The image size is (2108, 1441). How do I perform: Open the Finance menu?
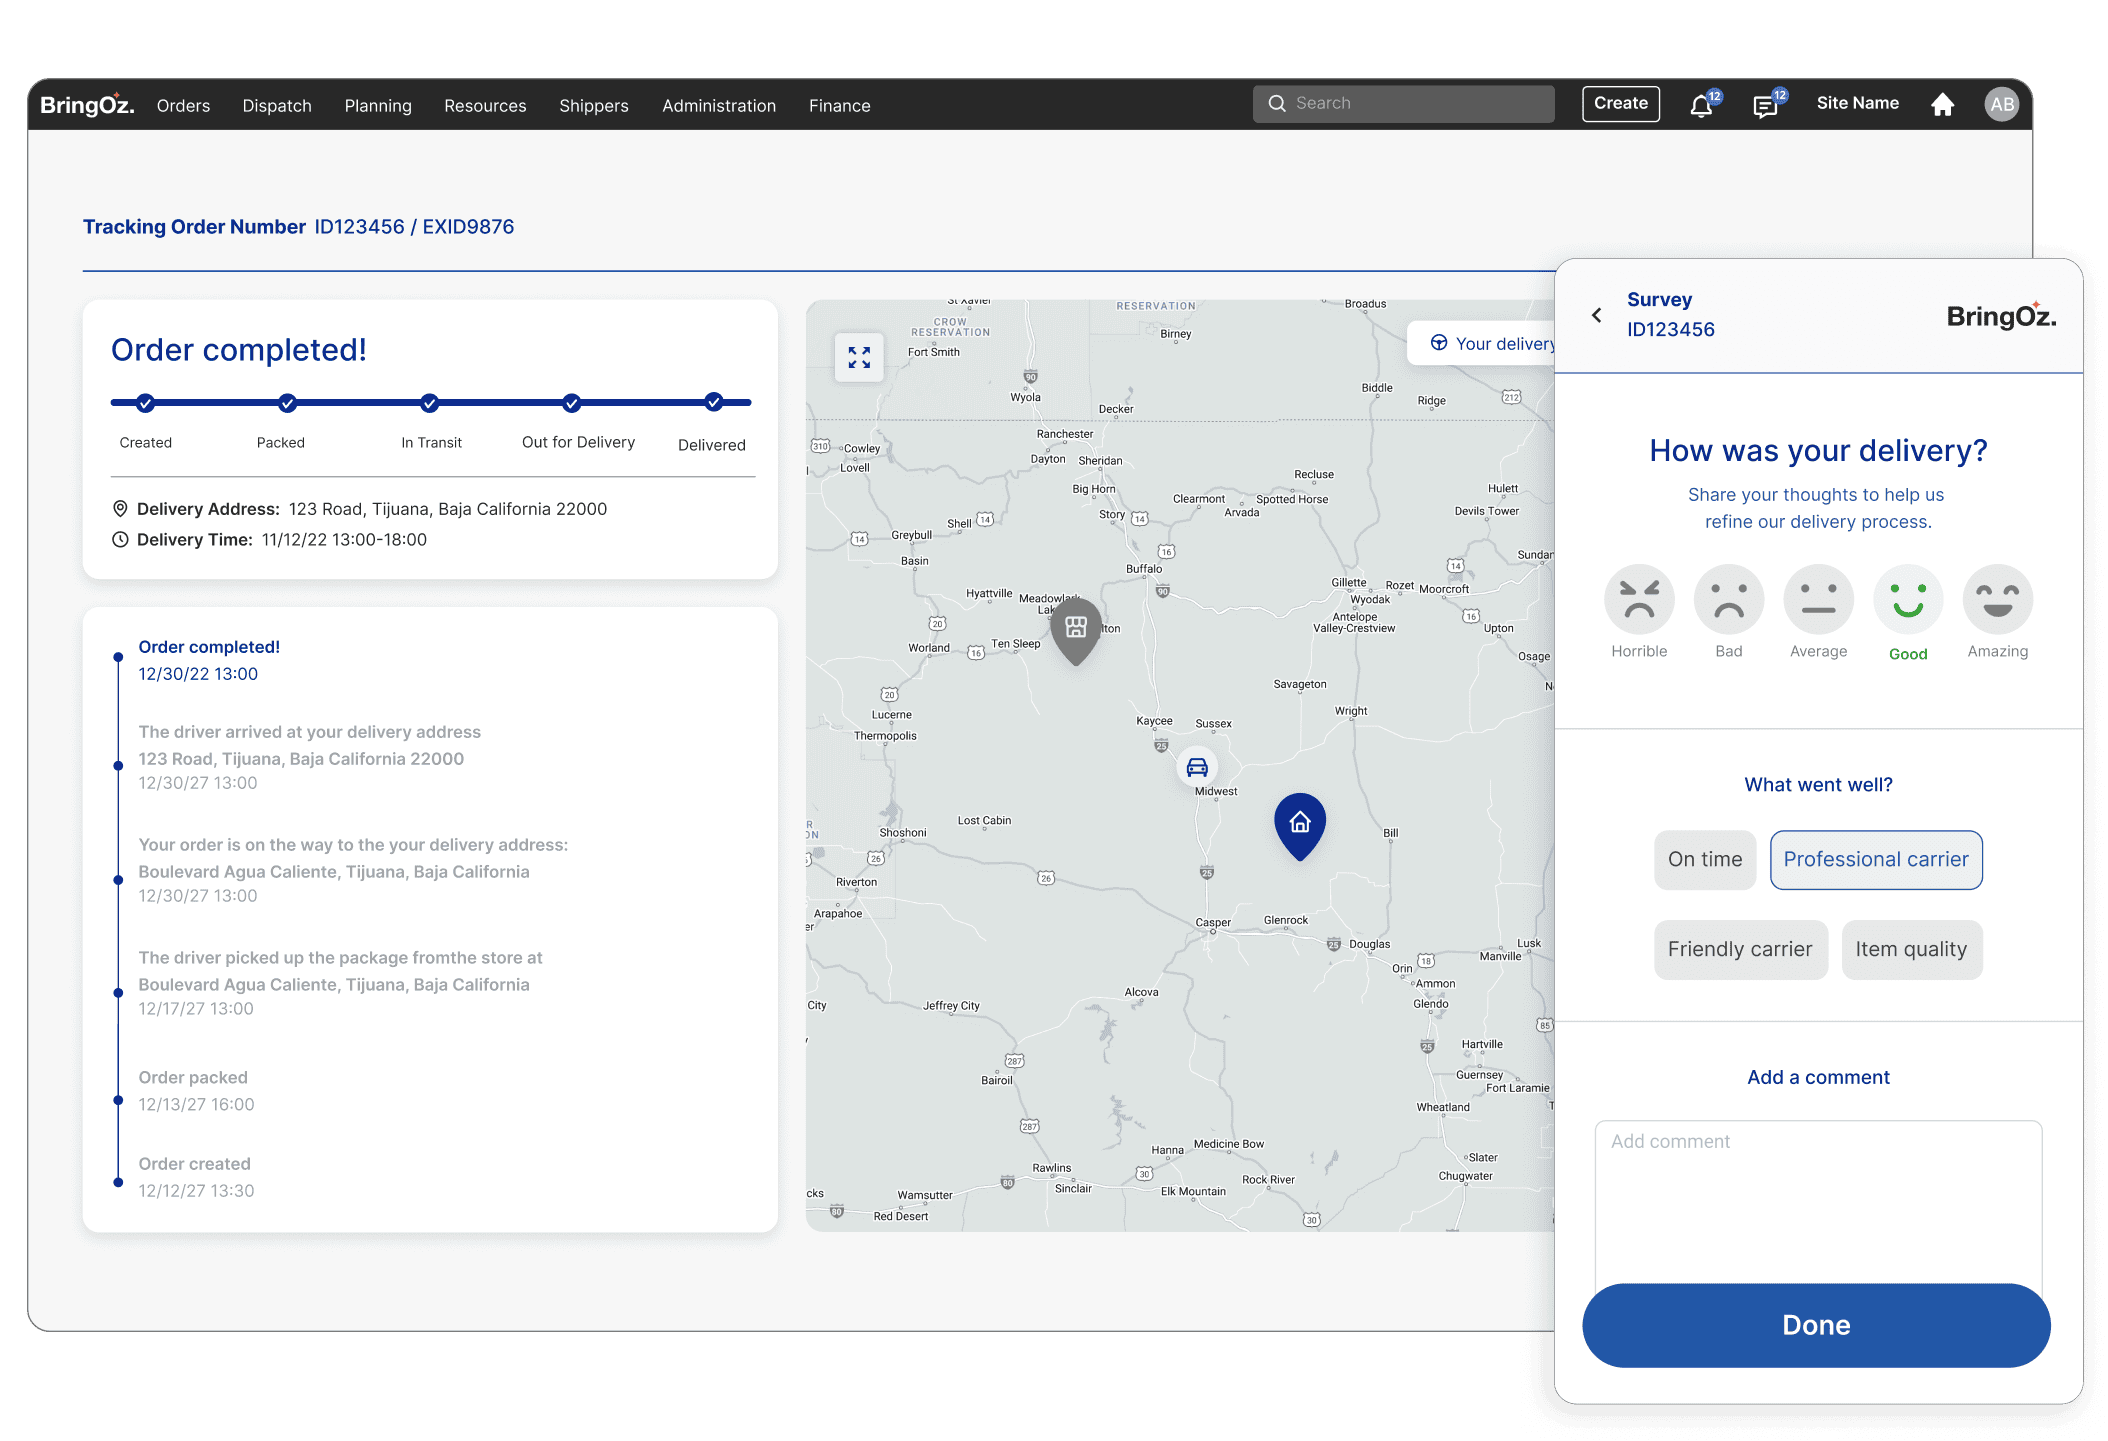coord(840,106)
